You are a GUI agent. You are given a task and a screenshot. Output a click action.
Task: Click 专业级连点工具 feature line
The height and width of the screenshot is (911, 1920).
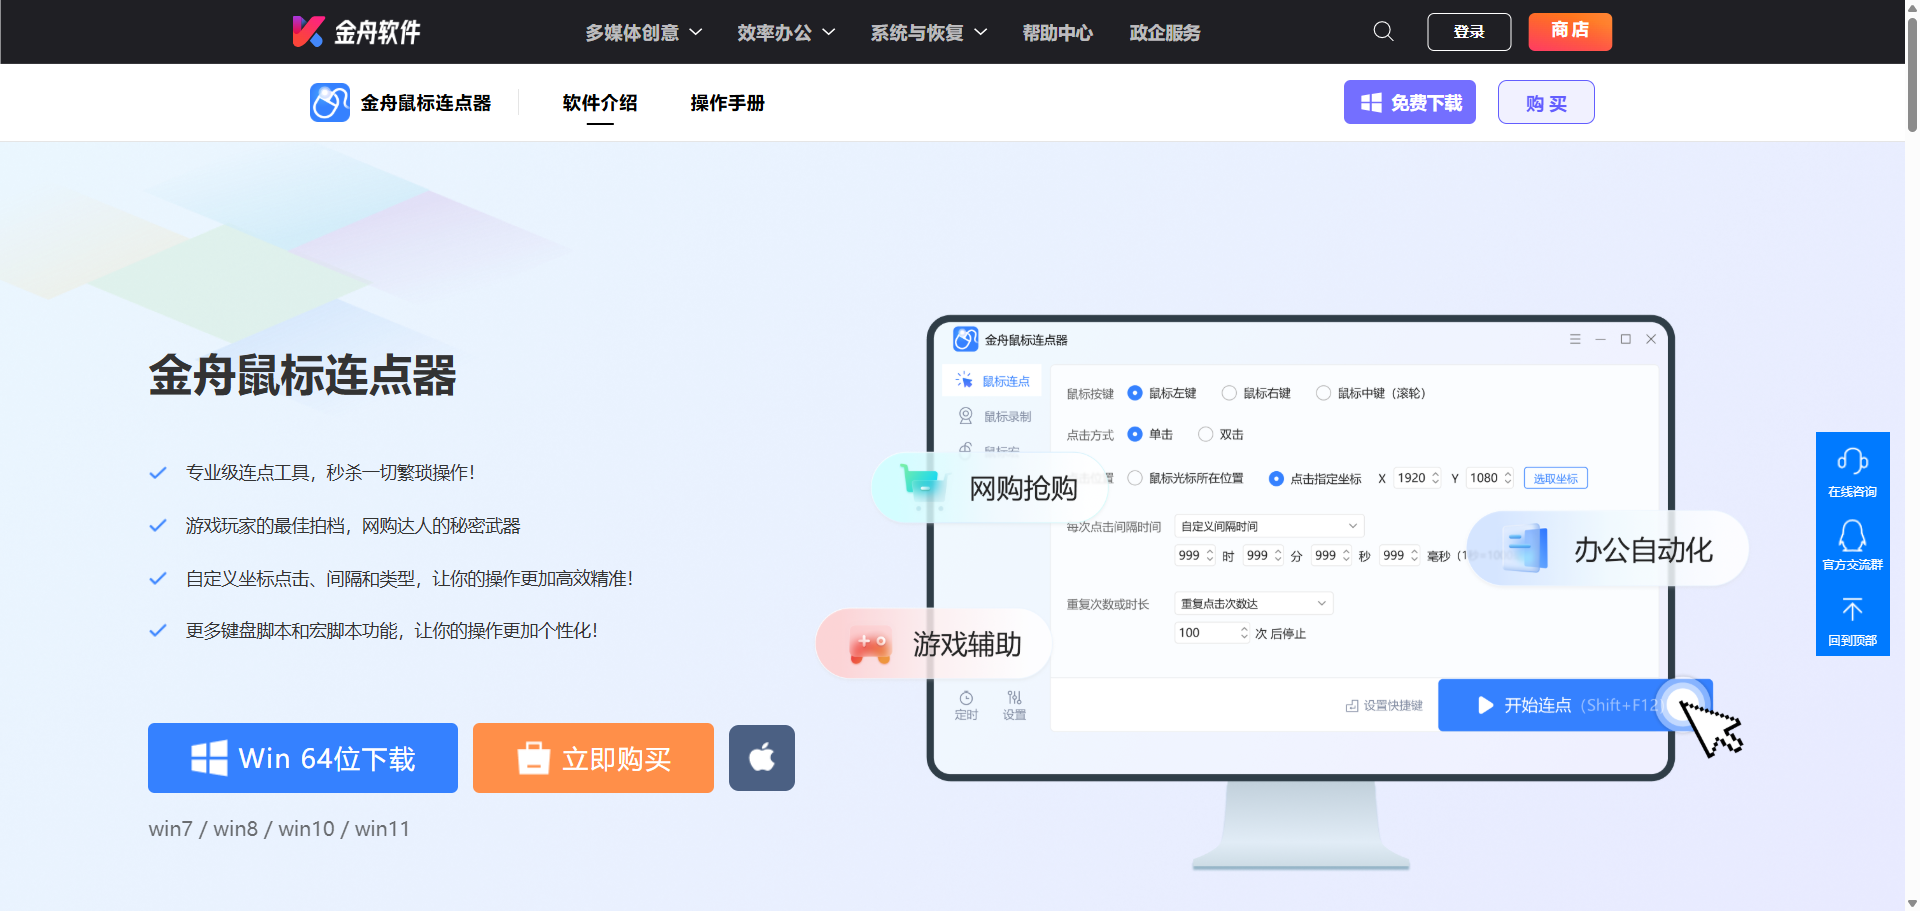(330, 472)
